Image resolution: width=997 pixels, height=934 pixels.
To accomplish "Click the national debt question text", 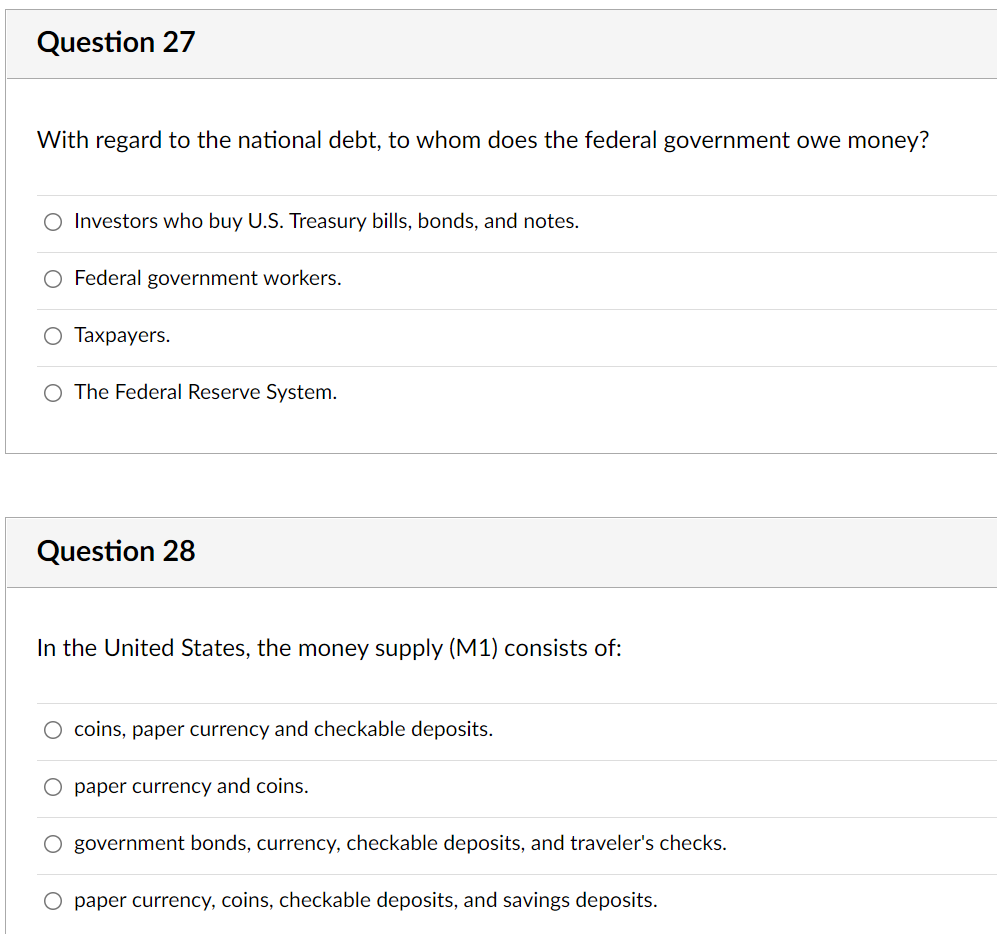I will coord(482,140).
